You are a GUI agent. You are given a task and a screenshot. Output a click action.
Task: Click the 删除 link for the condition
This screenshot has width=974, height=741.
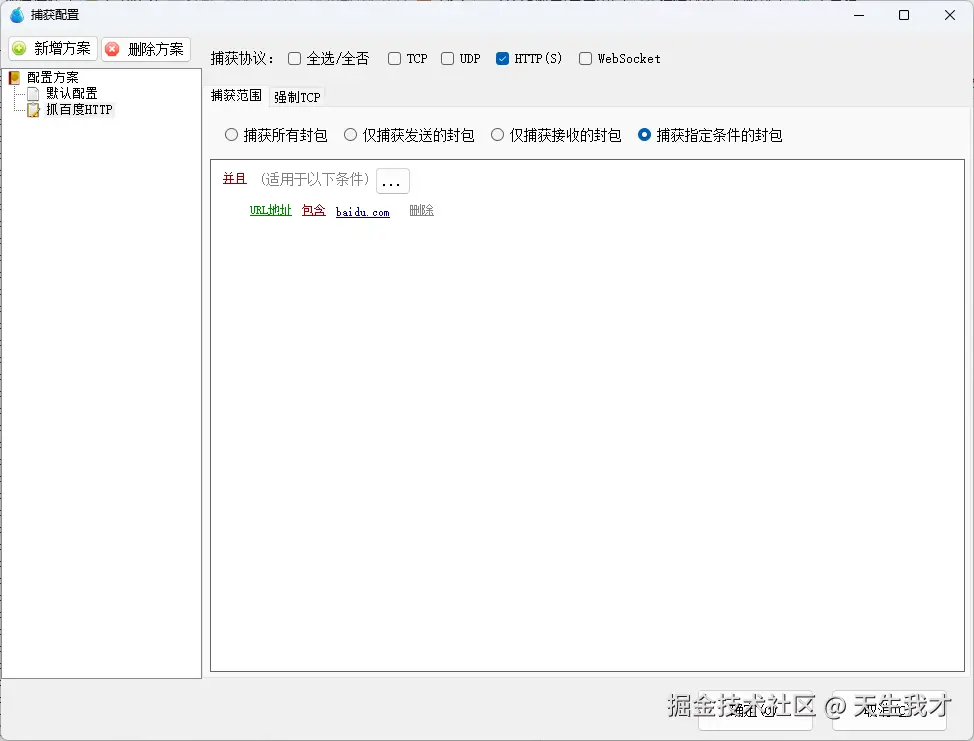[422, 211]
